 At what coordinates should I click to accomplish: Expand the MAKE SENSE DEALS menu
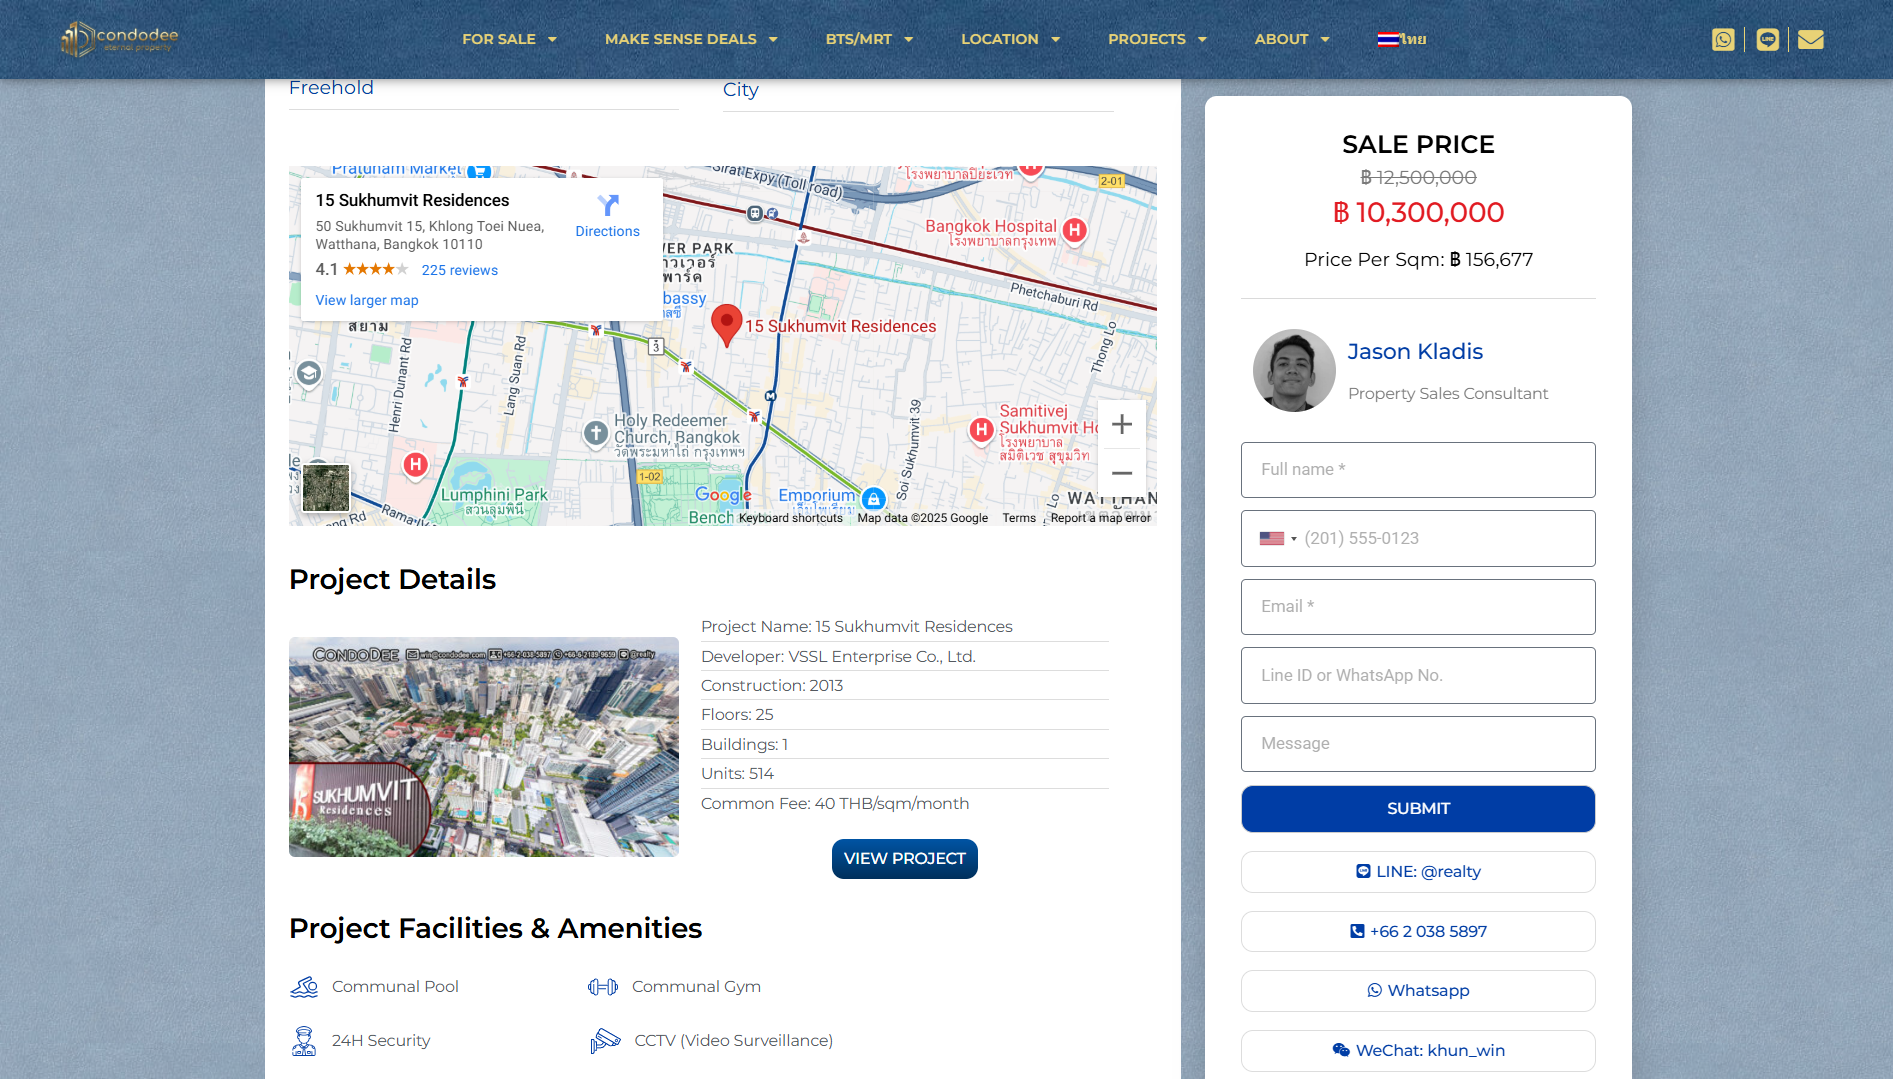coord(691,39)
